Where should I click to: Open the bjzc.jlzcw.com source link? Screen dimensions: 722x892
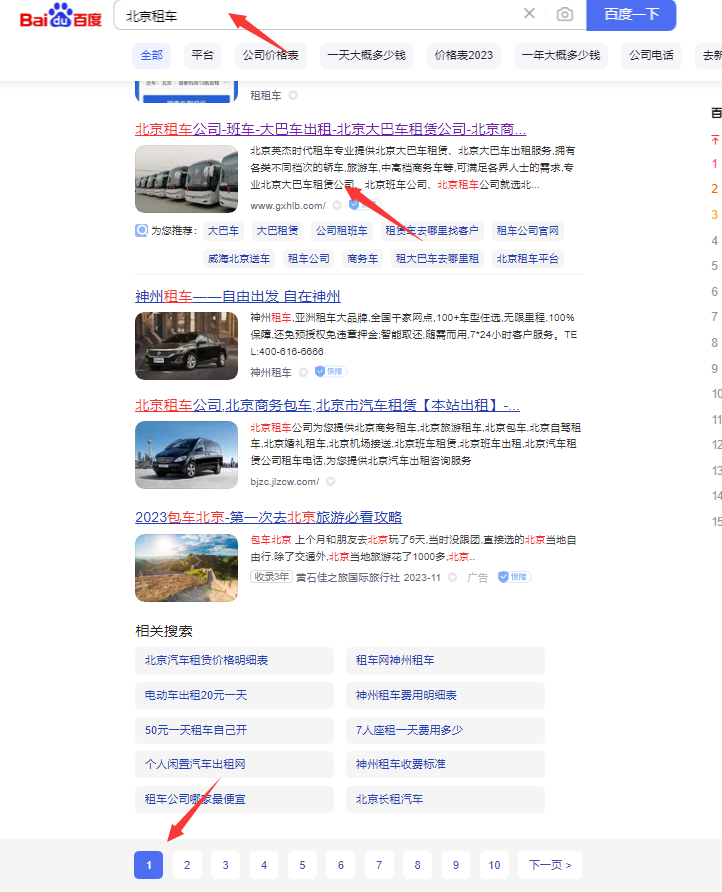(x=284, y=482)
